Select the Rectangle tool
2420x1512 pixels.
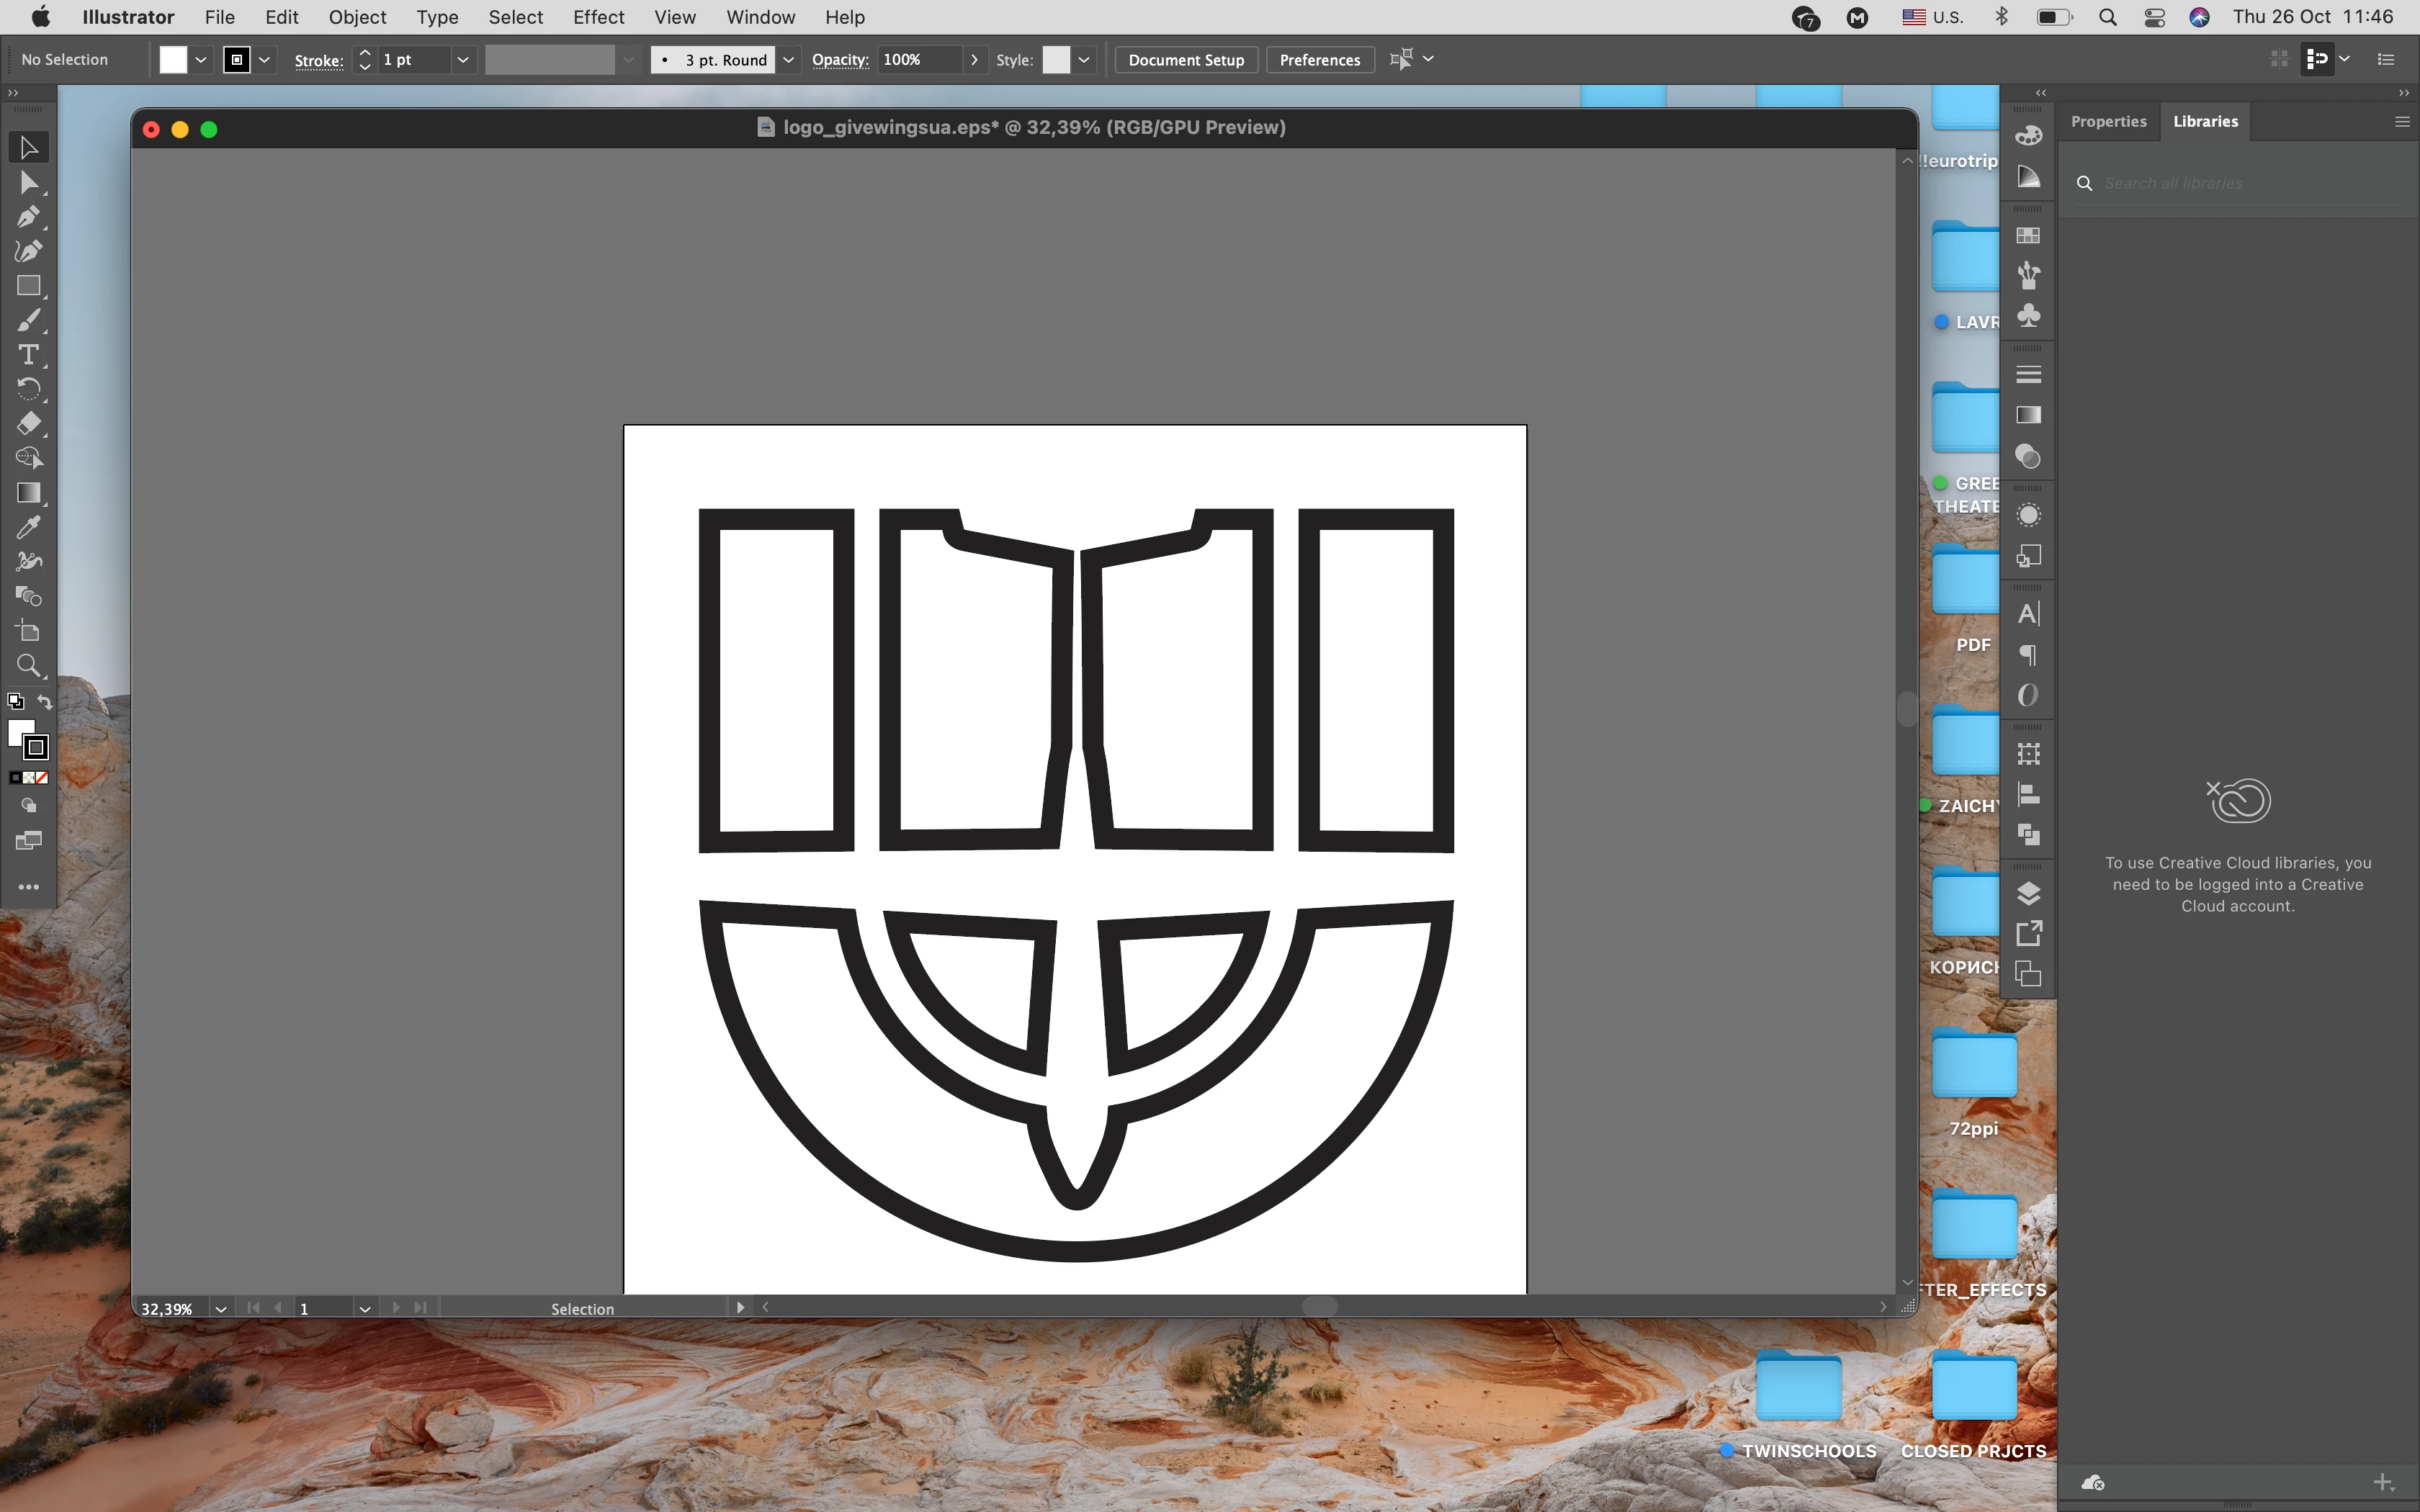[x=28, y=286]
